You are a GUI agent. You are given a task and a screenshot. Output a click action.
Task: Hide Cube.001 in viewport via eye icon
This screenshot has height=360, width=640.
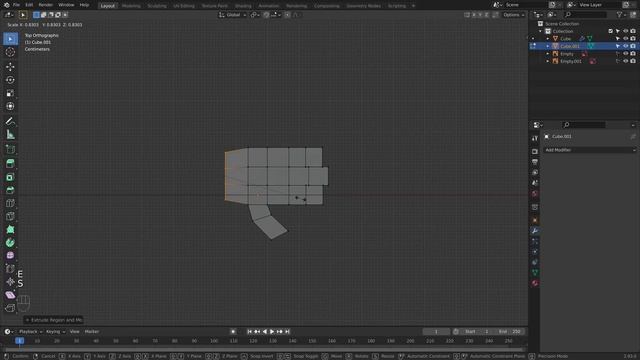(x=625, y=46)
